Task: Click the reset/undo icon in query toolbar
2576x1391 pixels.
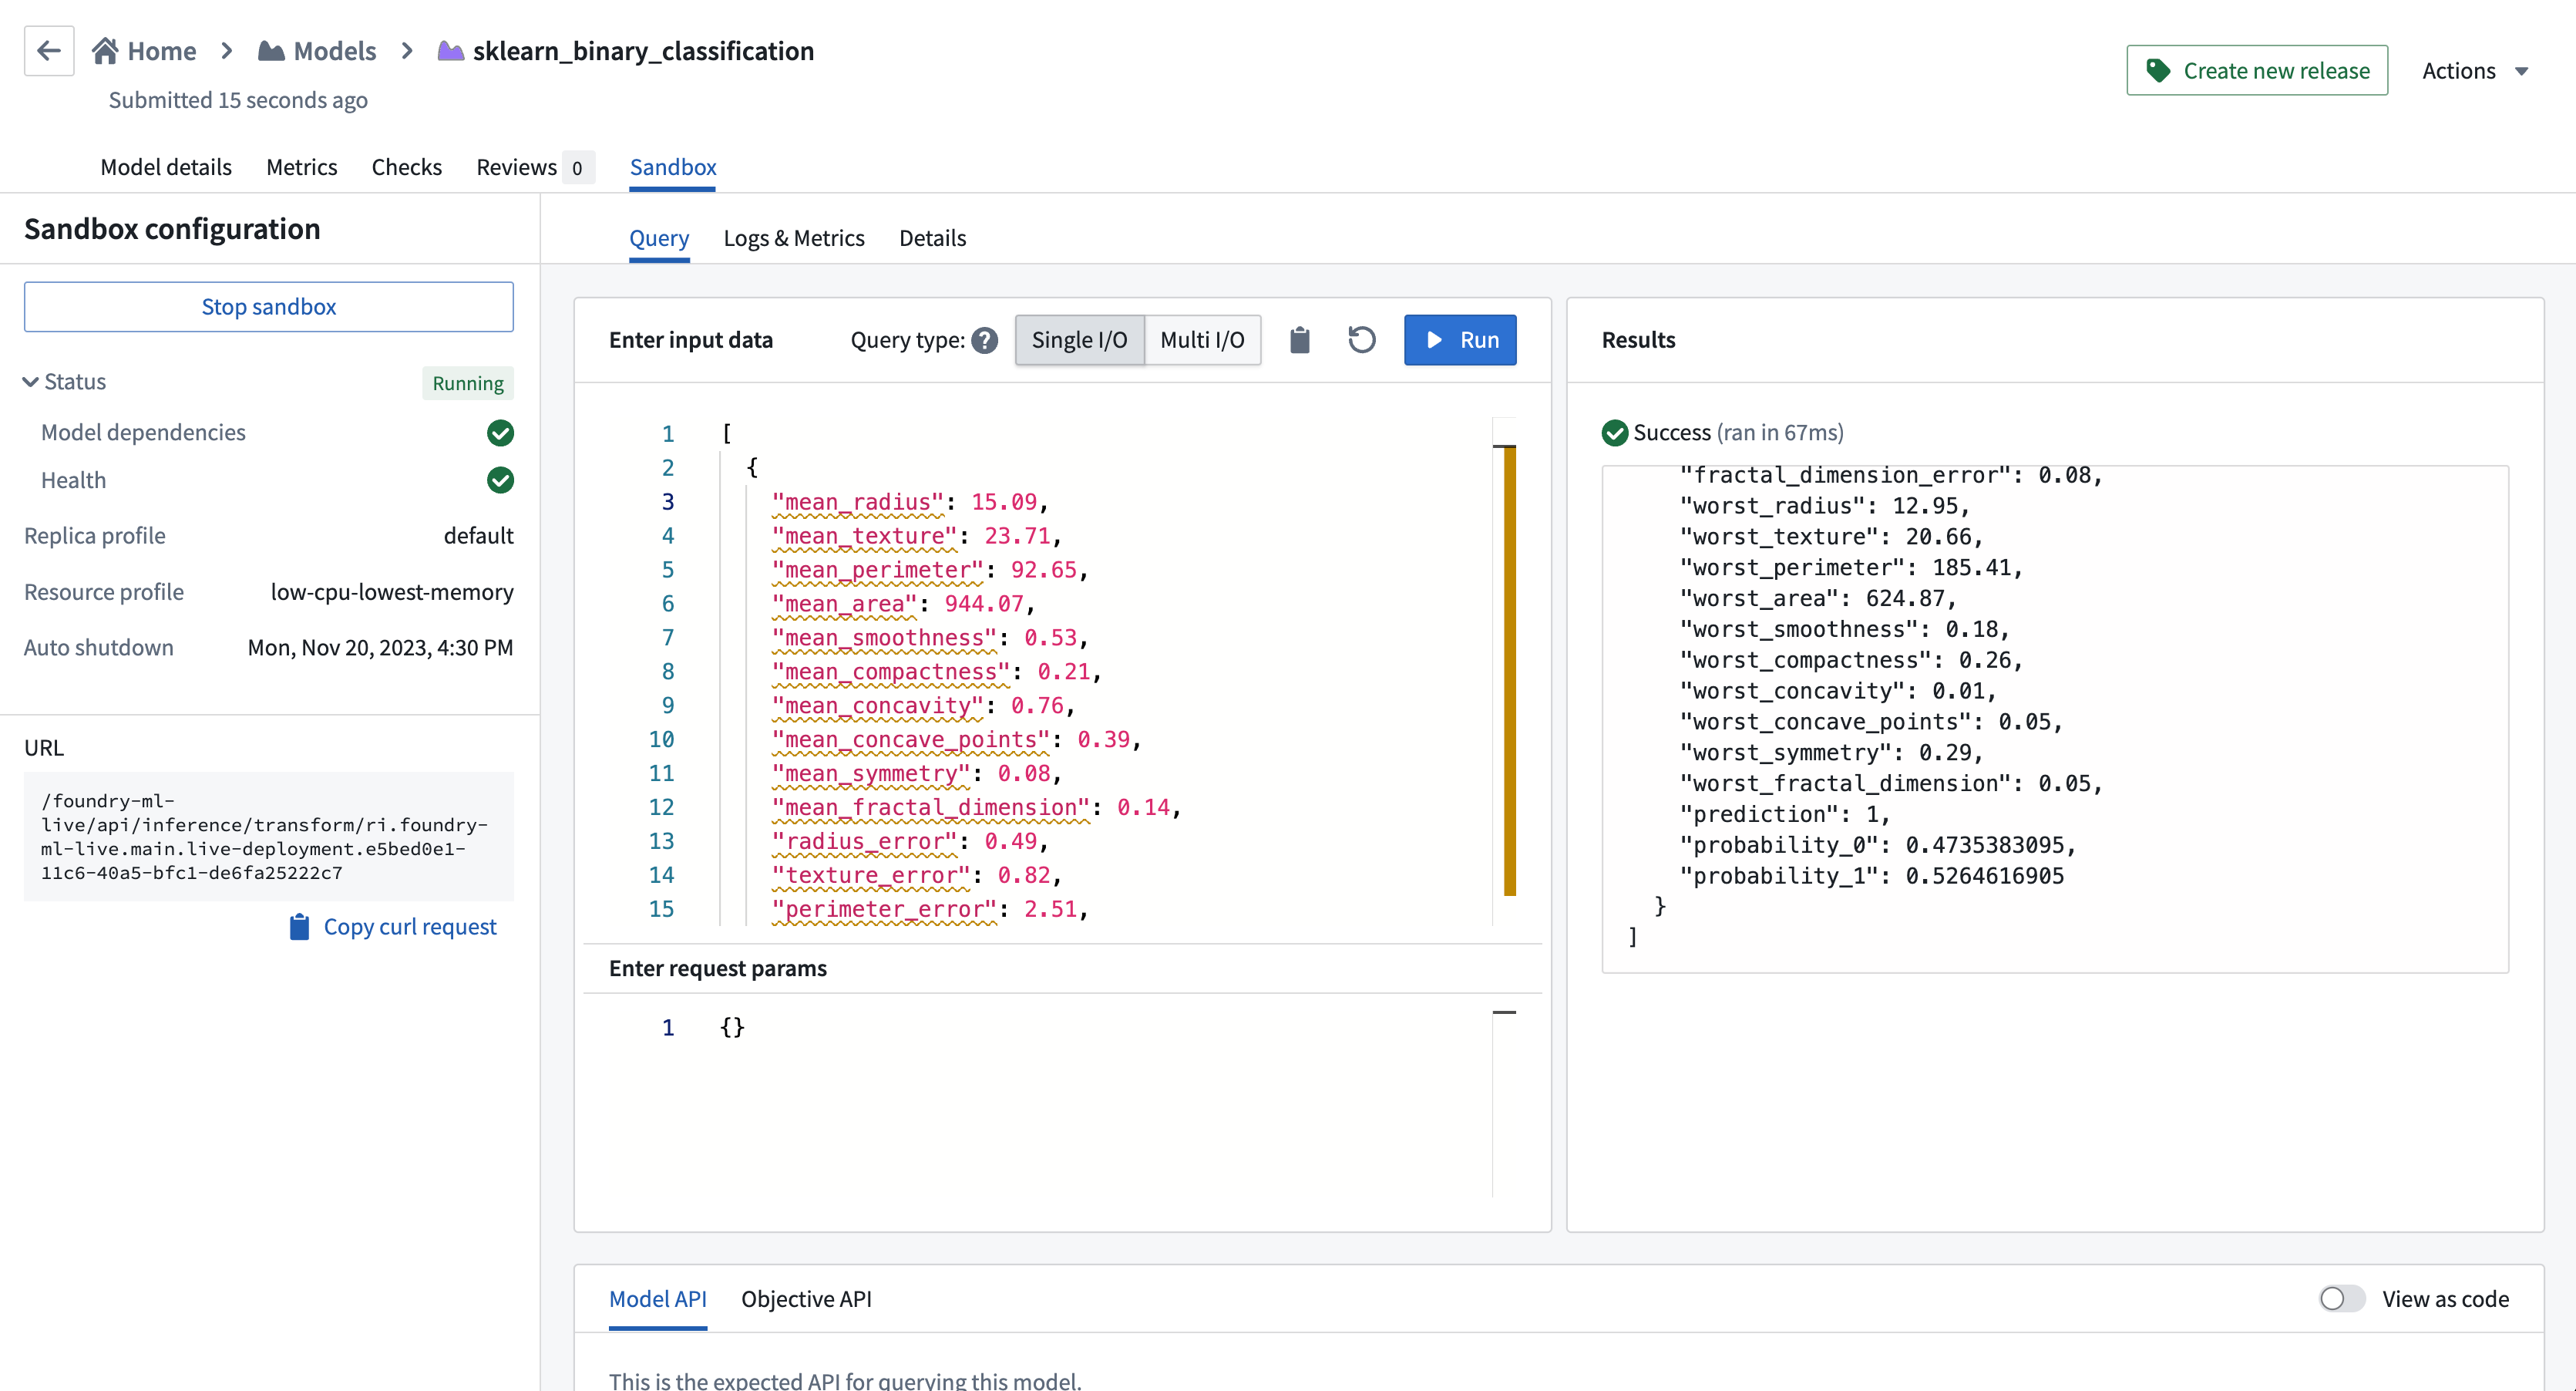Action: 1364,339
